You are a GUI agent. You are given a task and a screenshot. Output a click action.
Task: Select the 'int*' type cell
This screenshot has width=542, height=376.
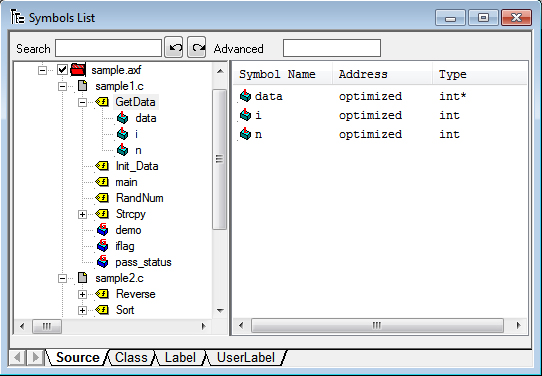pyautogui.click(x=453, y=96)
